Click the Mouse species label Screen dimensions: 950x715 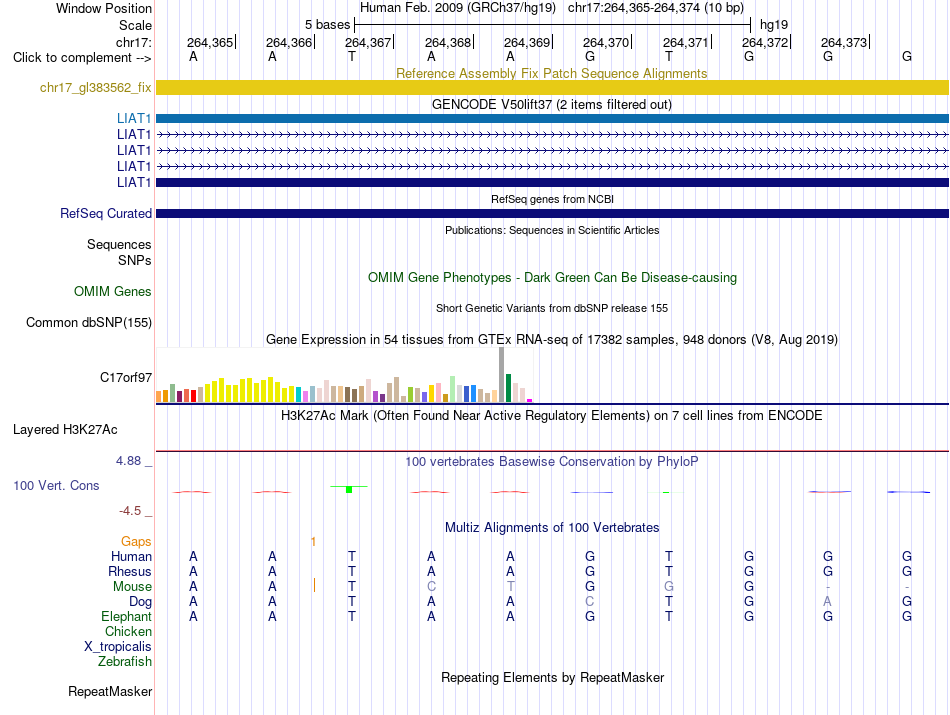coord(132,587)
